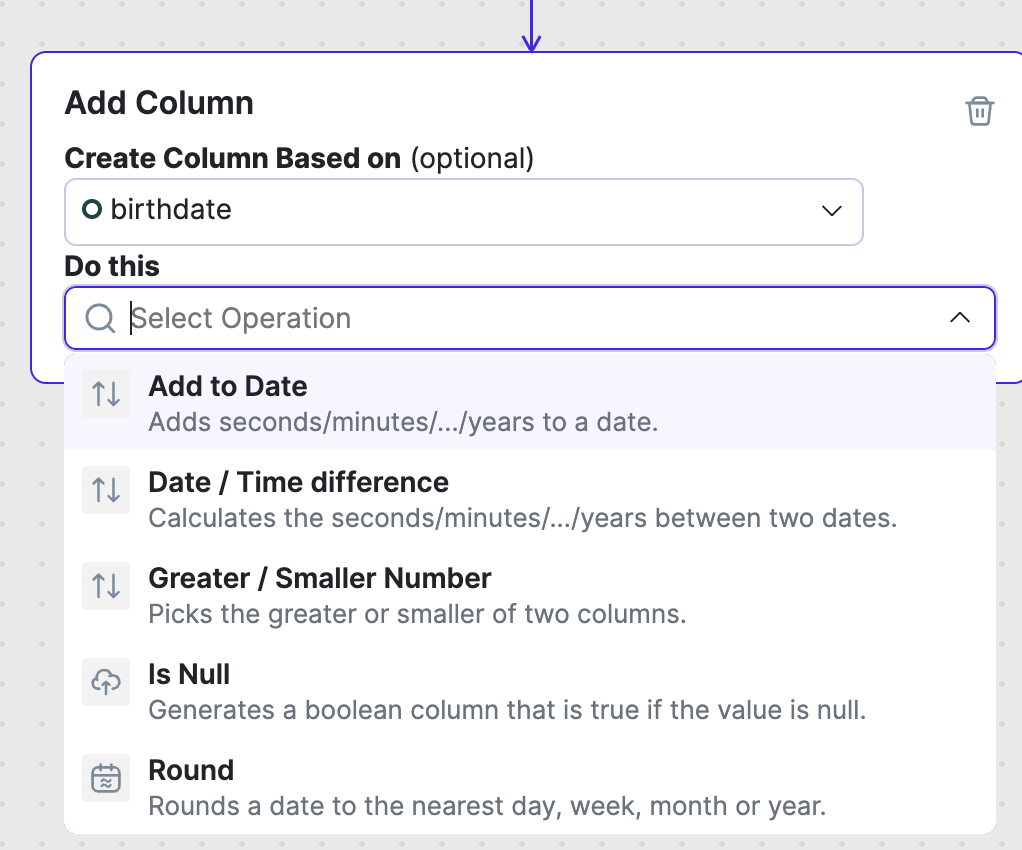Click the chevron-down arrow of birthdate selector
This screenshot has height=850, width=1022.
(831, 211)
